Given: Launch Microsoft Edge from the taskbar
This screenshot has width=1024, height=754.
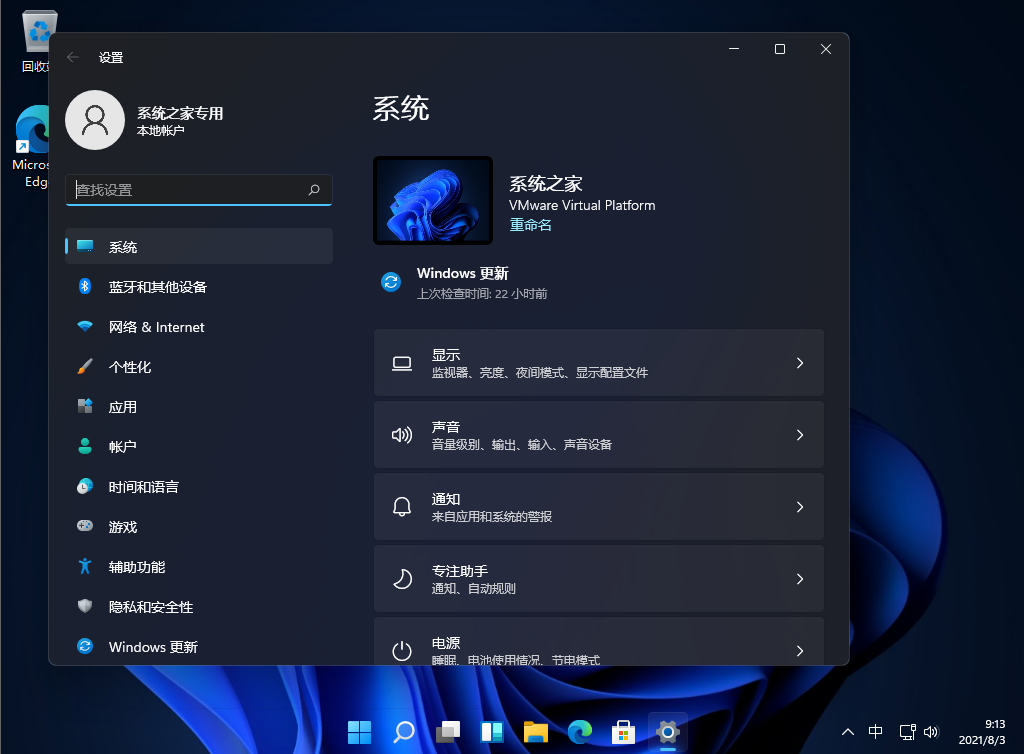Looking at the screenshot, I should click(x=579, y=732).
